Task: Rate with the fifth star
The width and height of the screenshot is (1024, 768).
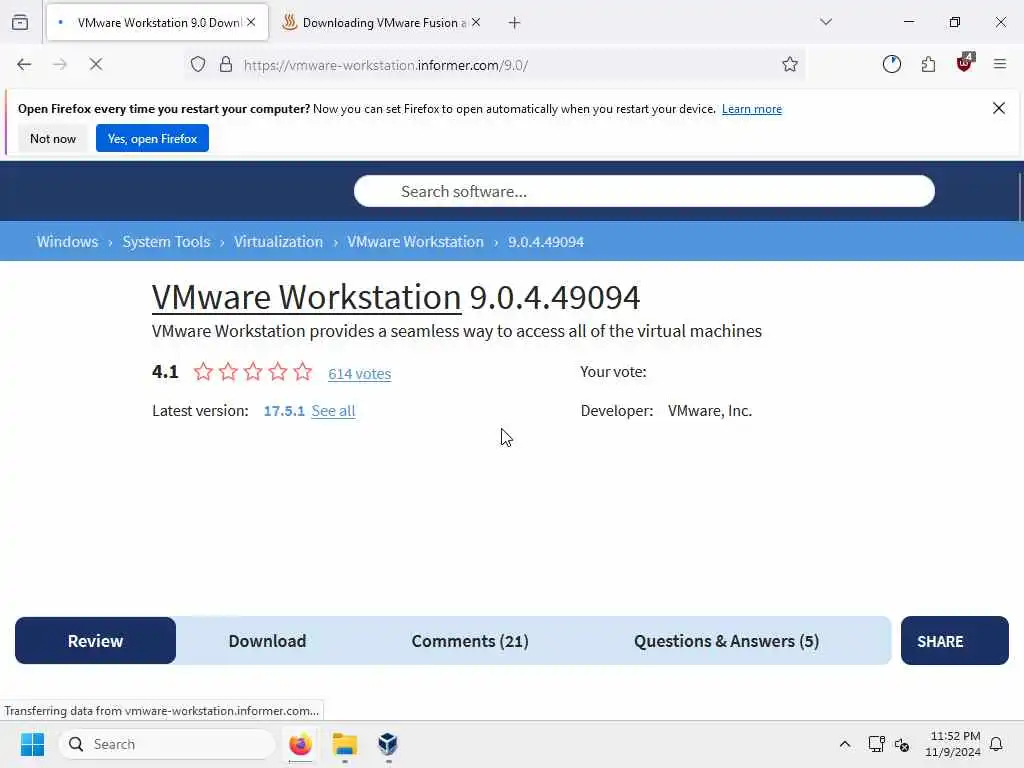Action: (x=302, y=372)
